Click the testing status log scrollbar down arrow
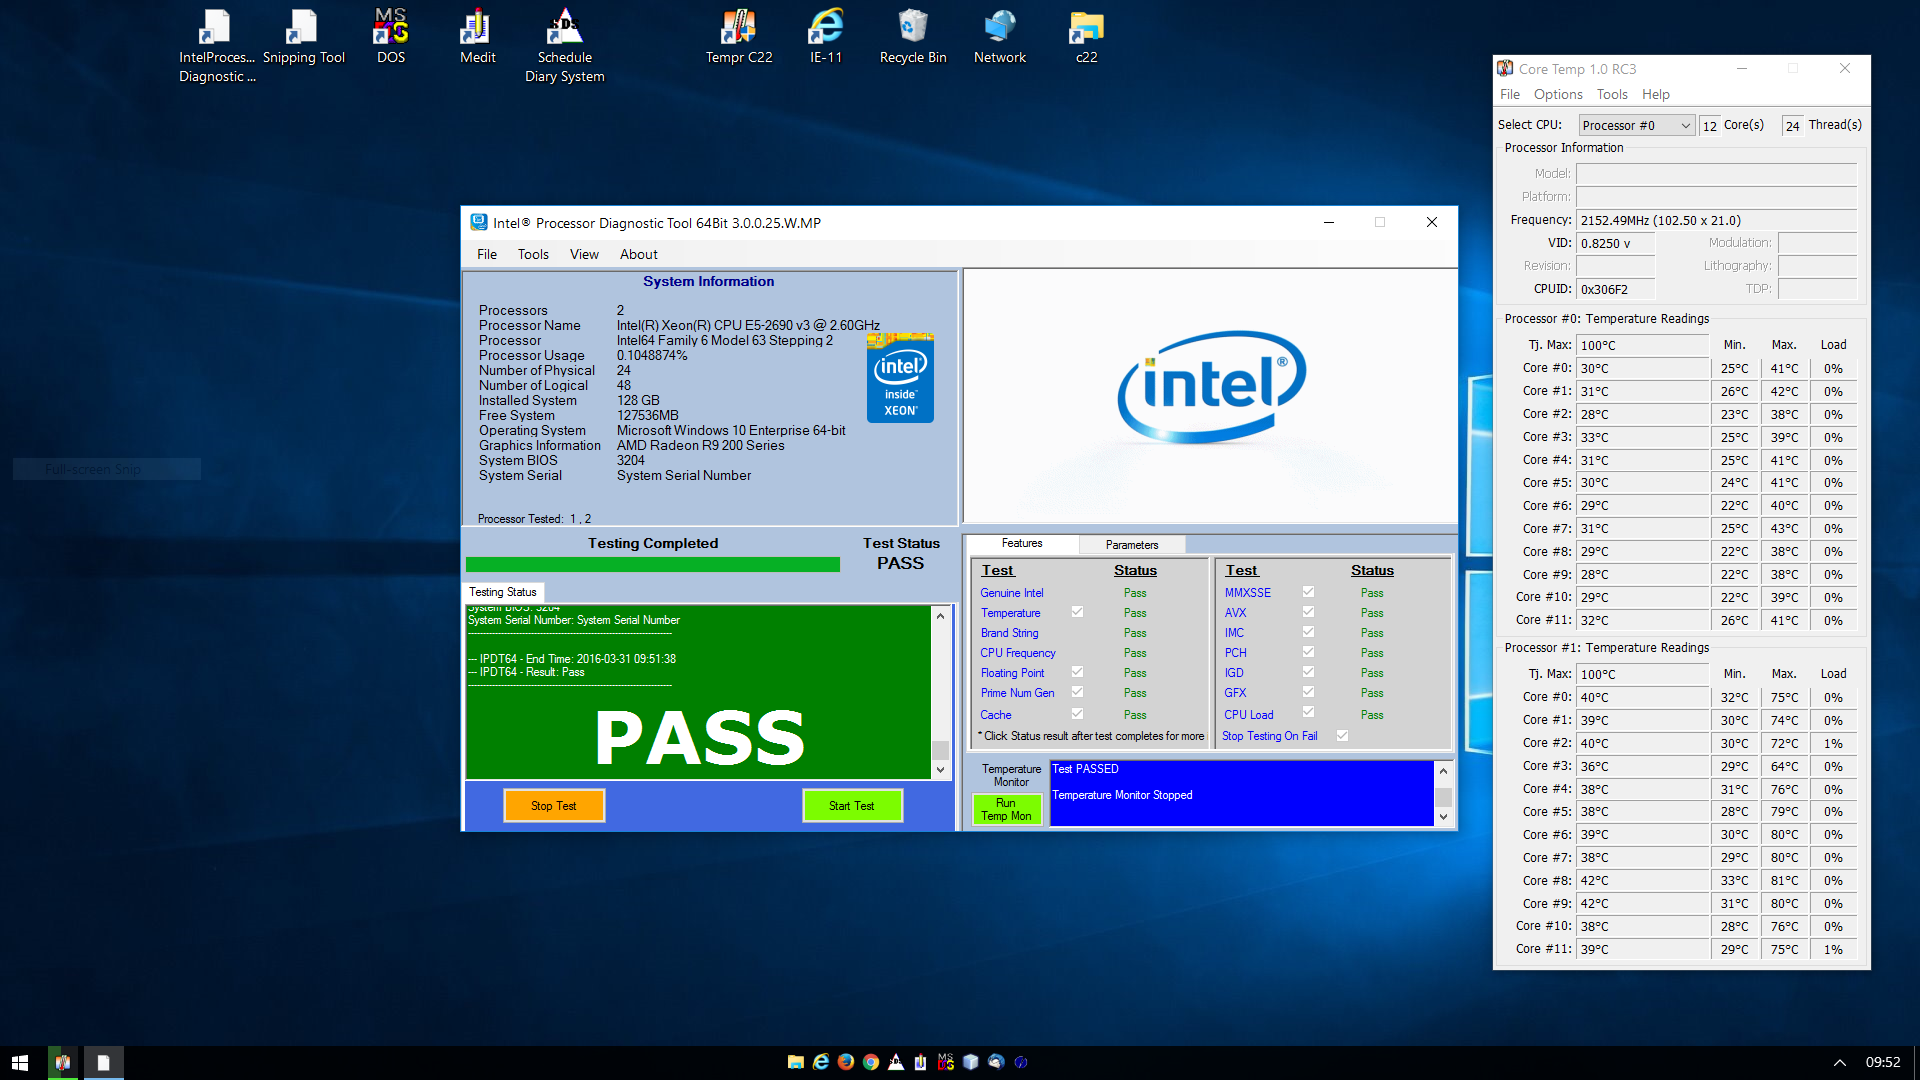The height and width of the screenshot is (1080, 1920). coord(940,770)
